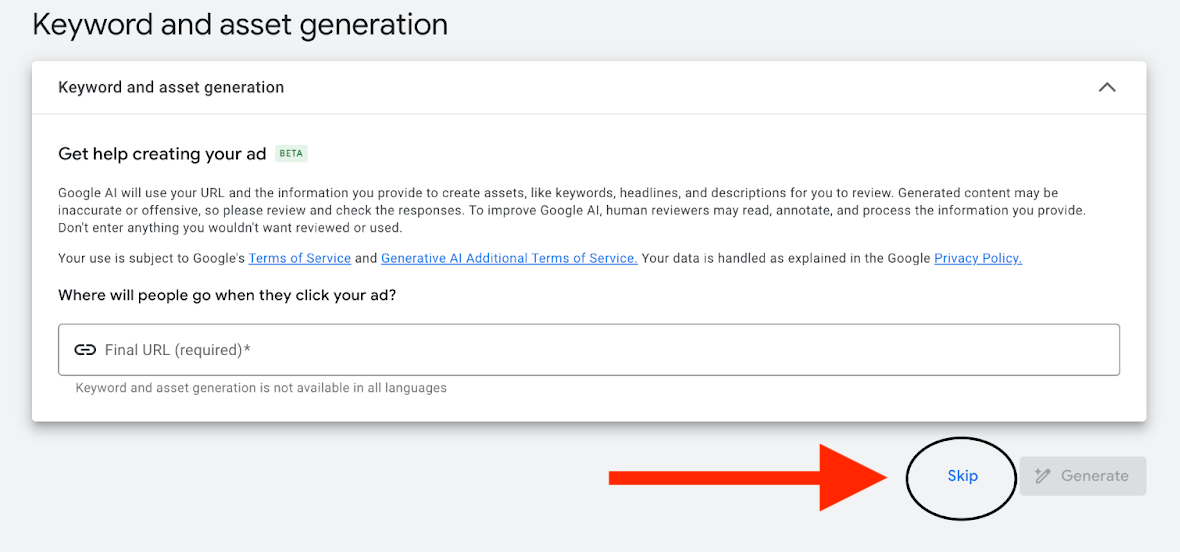Open the Google Privacy Policy link
1180x552 pixels.
pos(977,258)
